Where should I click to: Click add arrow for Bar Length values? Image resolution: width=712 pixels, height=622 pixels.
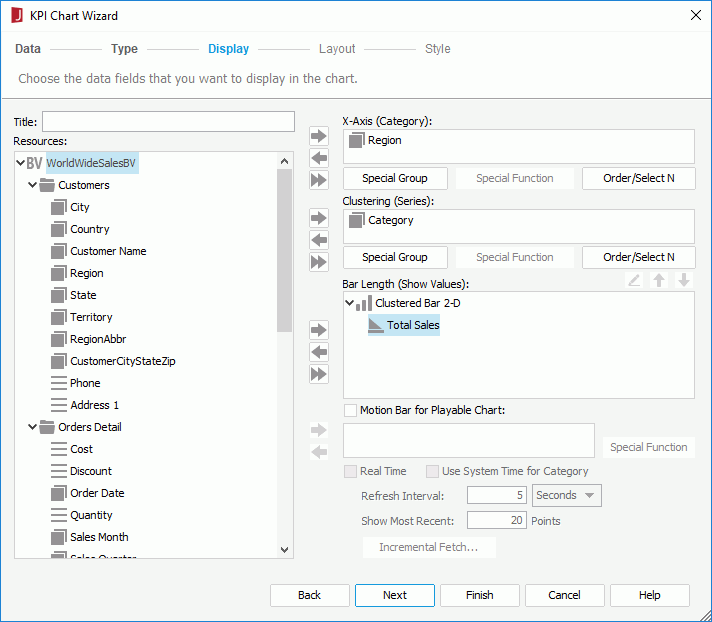point(319,330)
